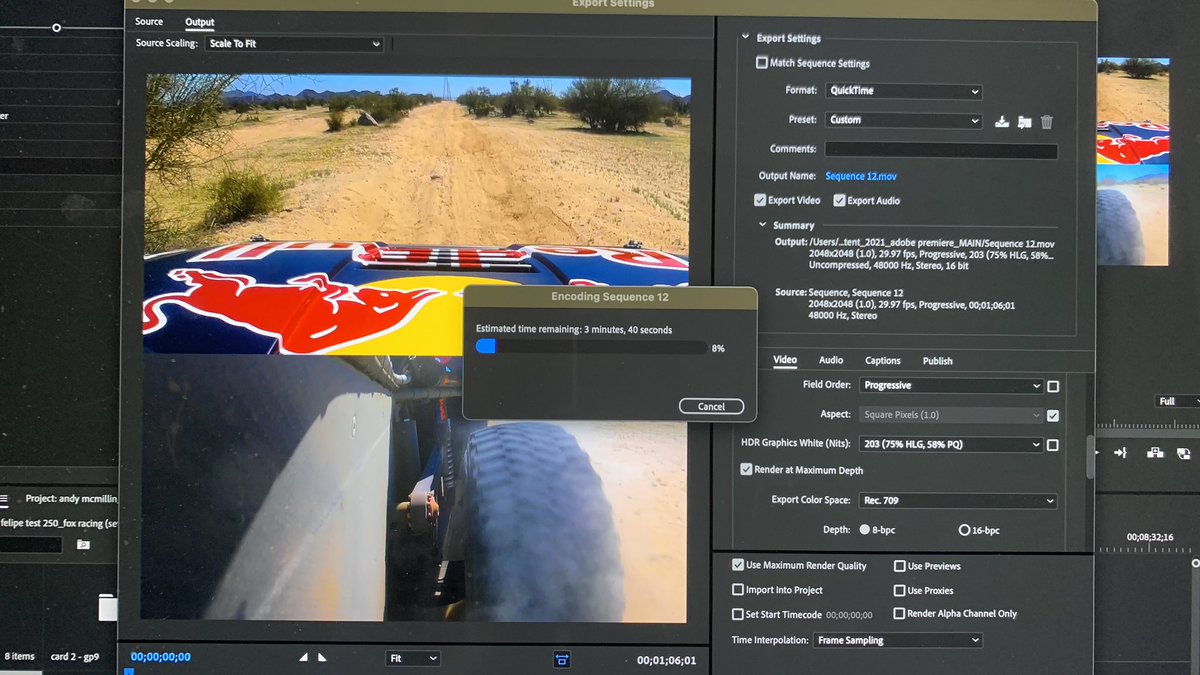Uncheck Export Video
This screenshot has height=675, width=1200.
pyautogui.click(x=760, y=200)
